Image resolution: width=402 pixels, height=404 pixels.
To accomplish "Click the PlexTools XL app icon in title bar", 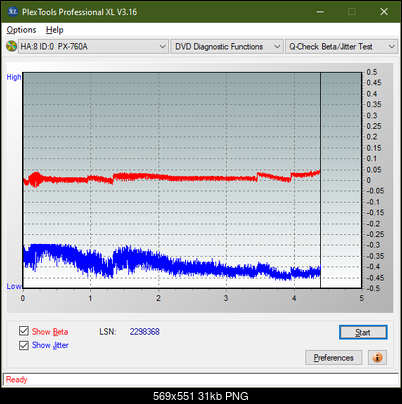I will [x=12, y=12].
